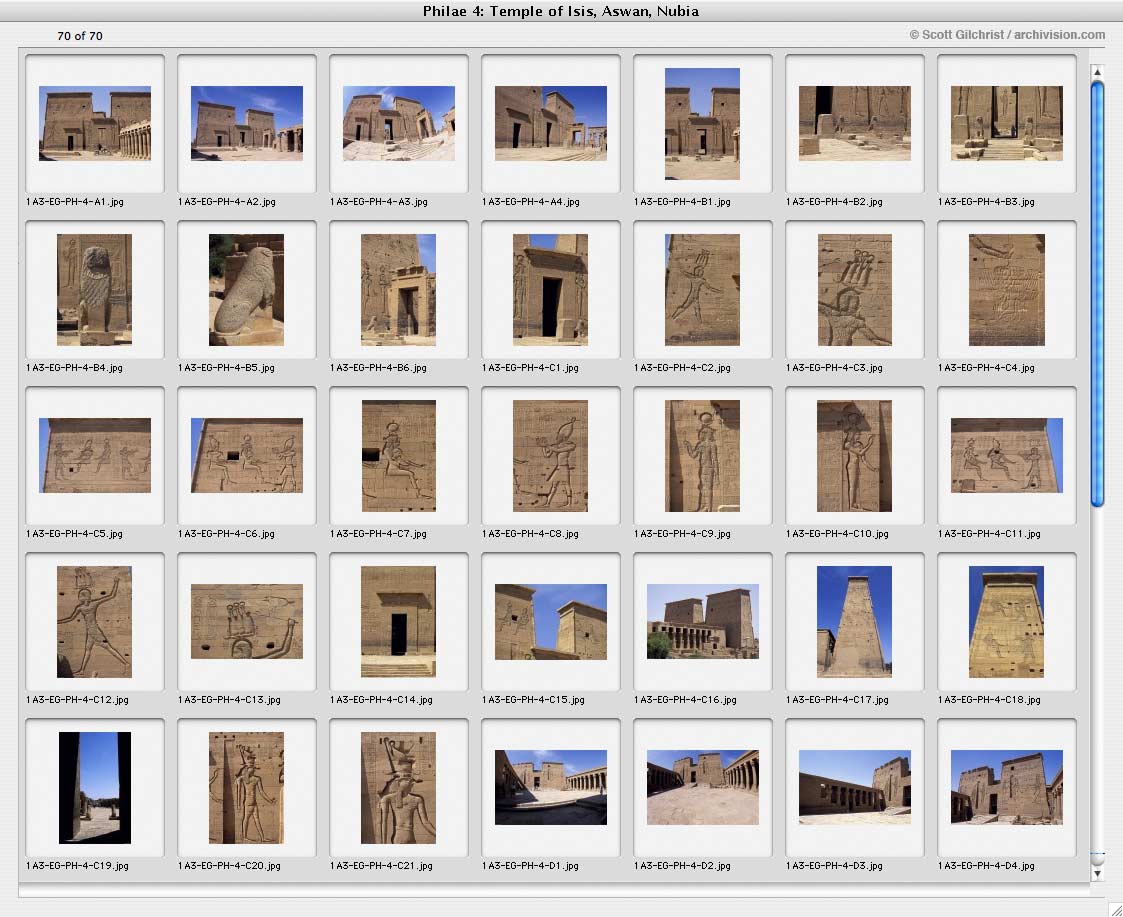Click the scroll down arrow
1123x917 pixels.
pos(1097,873)
